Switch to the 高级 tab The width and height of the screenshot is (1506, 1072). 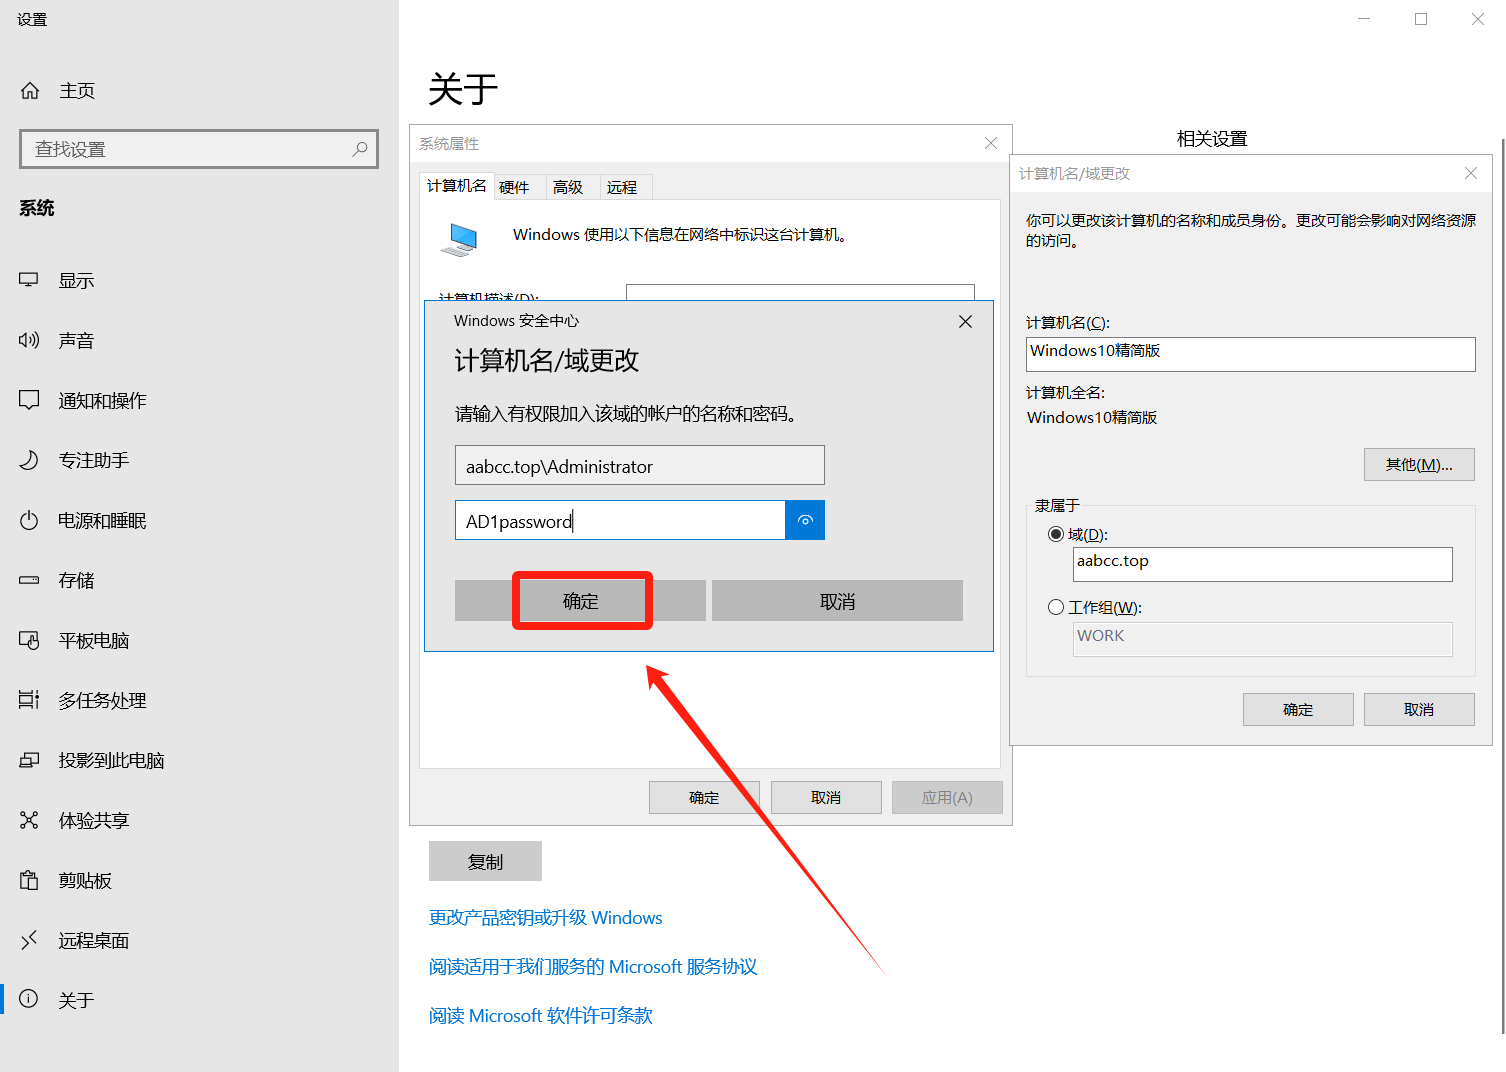568,187
